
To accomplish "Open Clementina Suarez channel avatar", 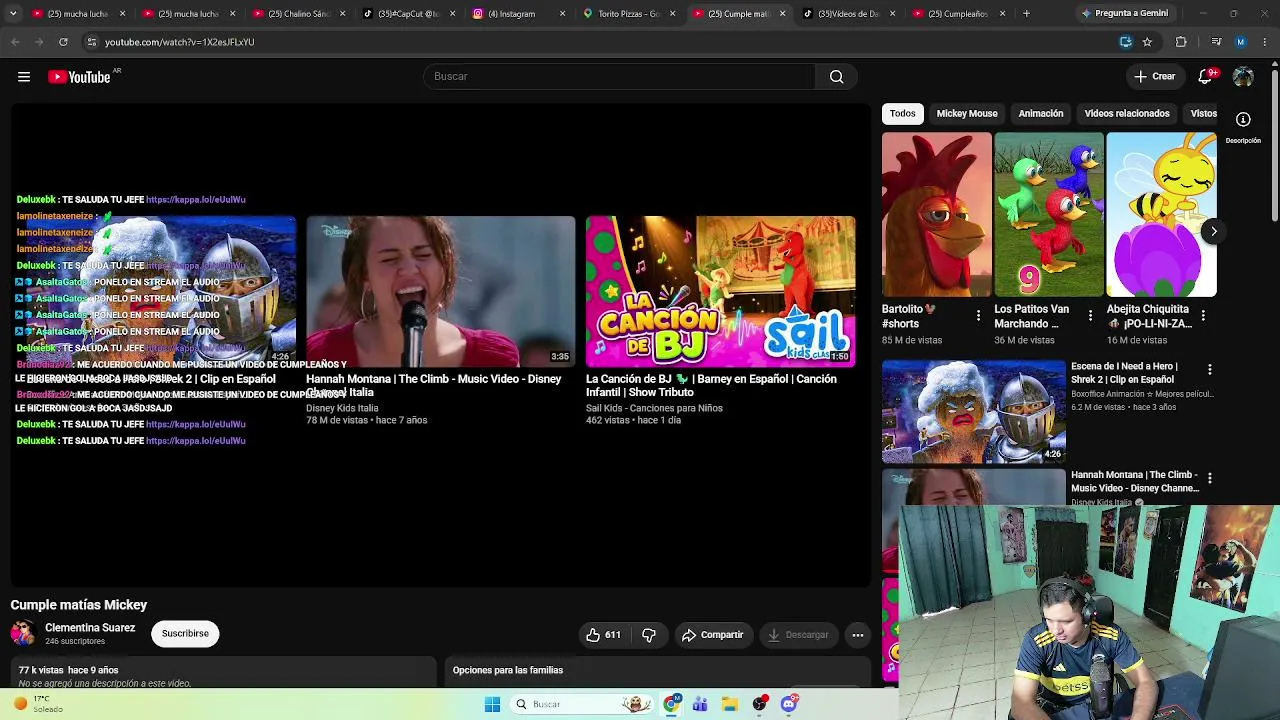I will (23, 633).
